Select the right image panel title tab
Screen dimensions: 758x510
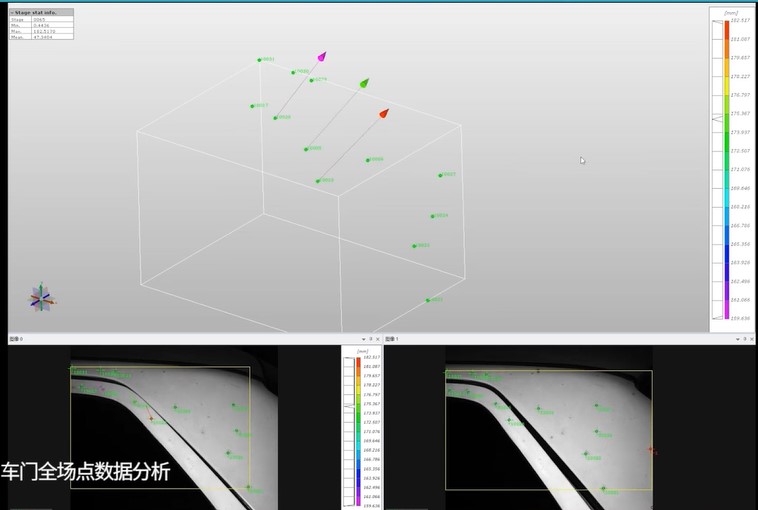(x=391, y=340)
